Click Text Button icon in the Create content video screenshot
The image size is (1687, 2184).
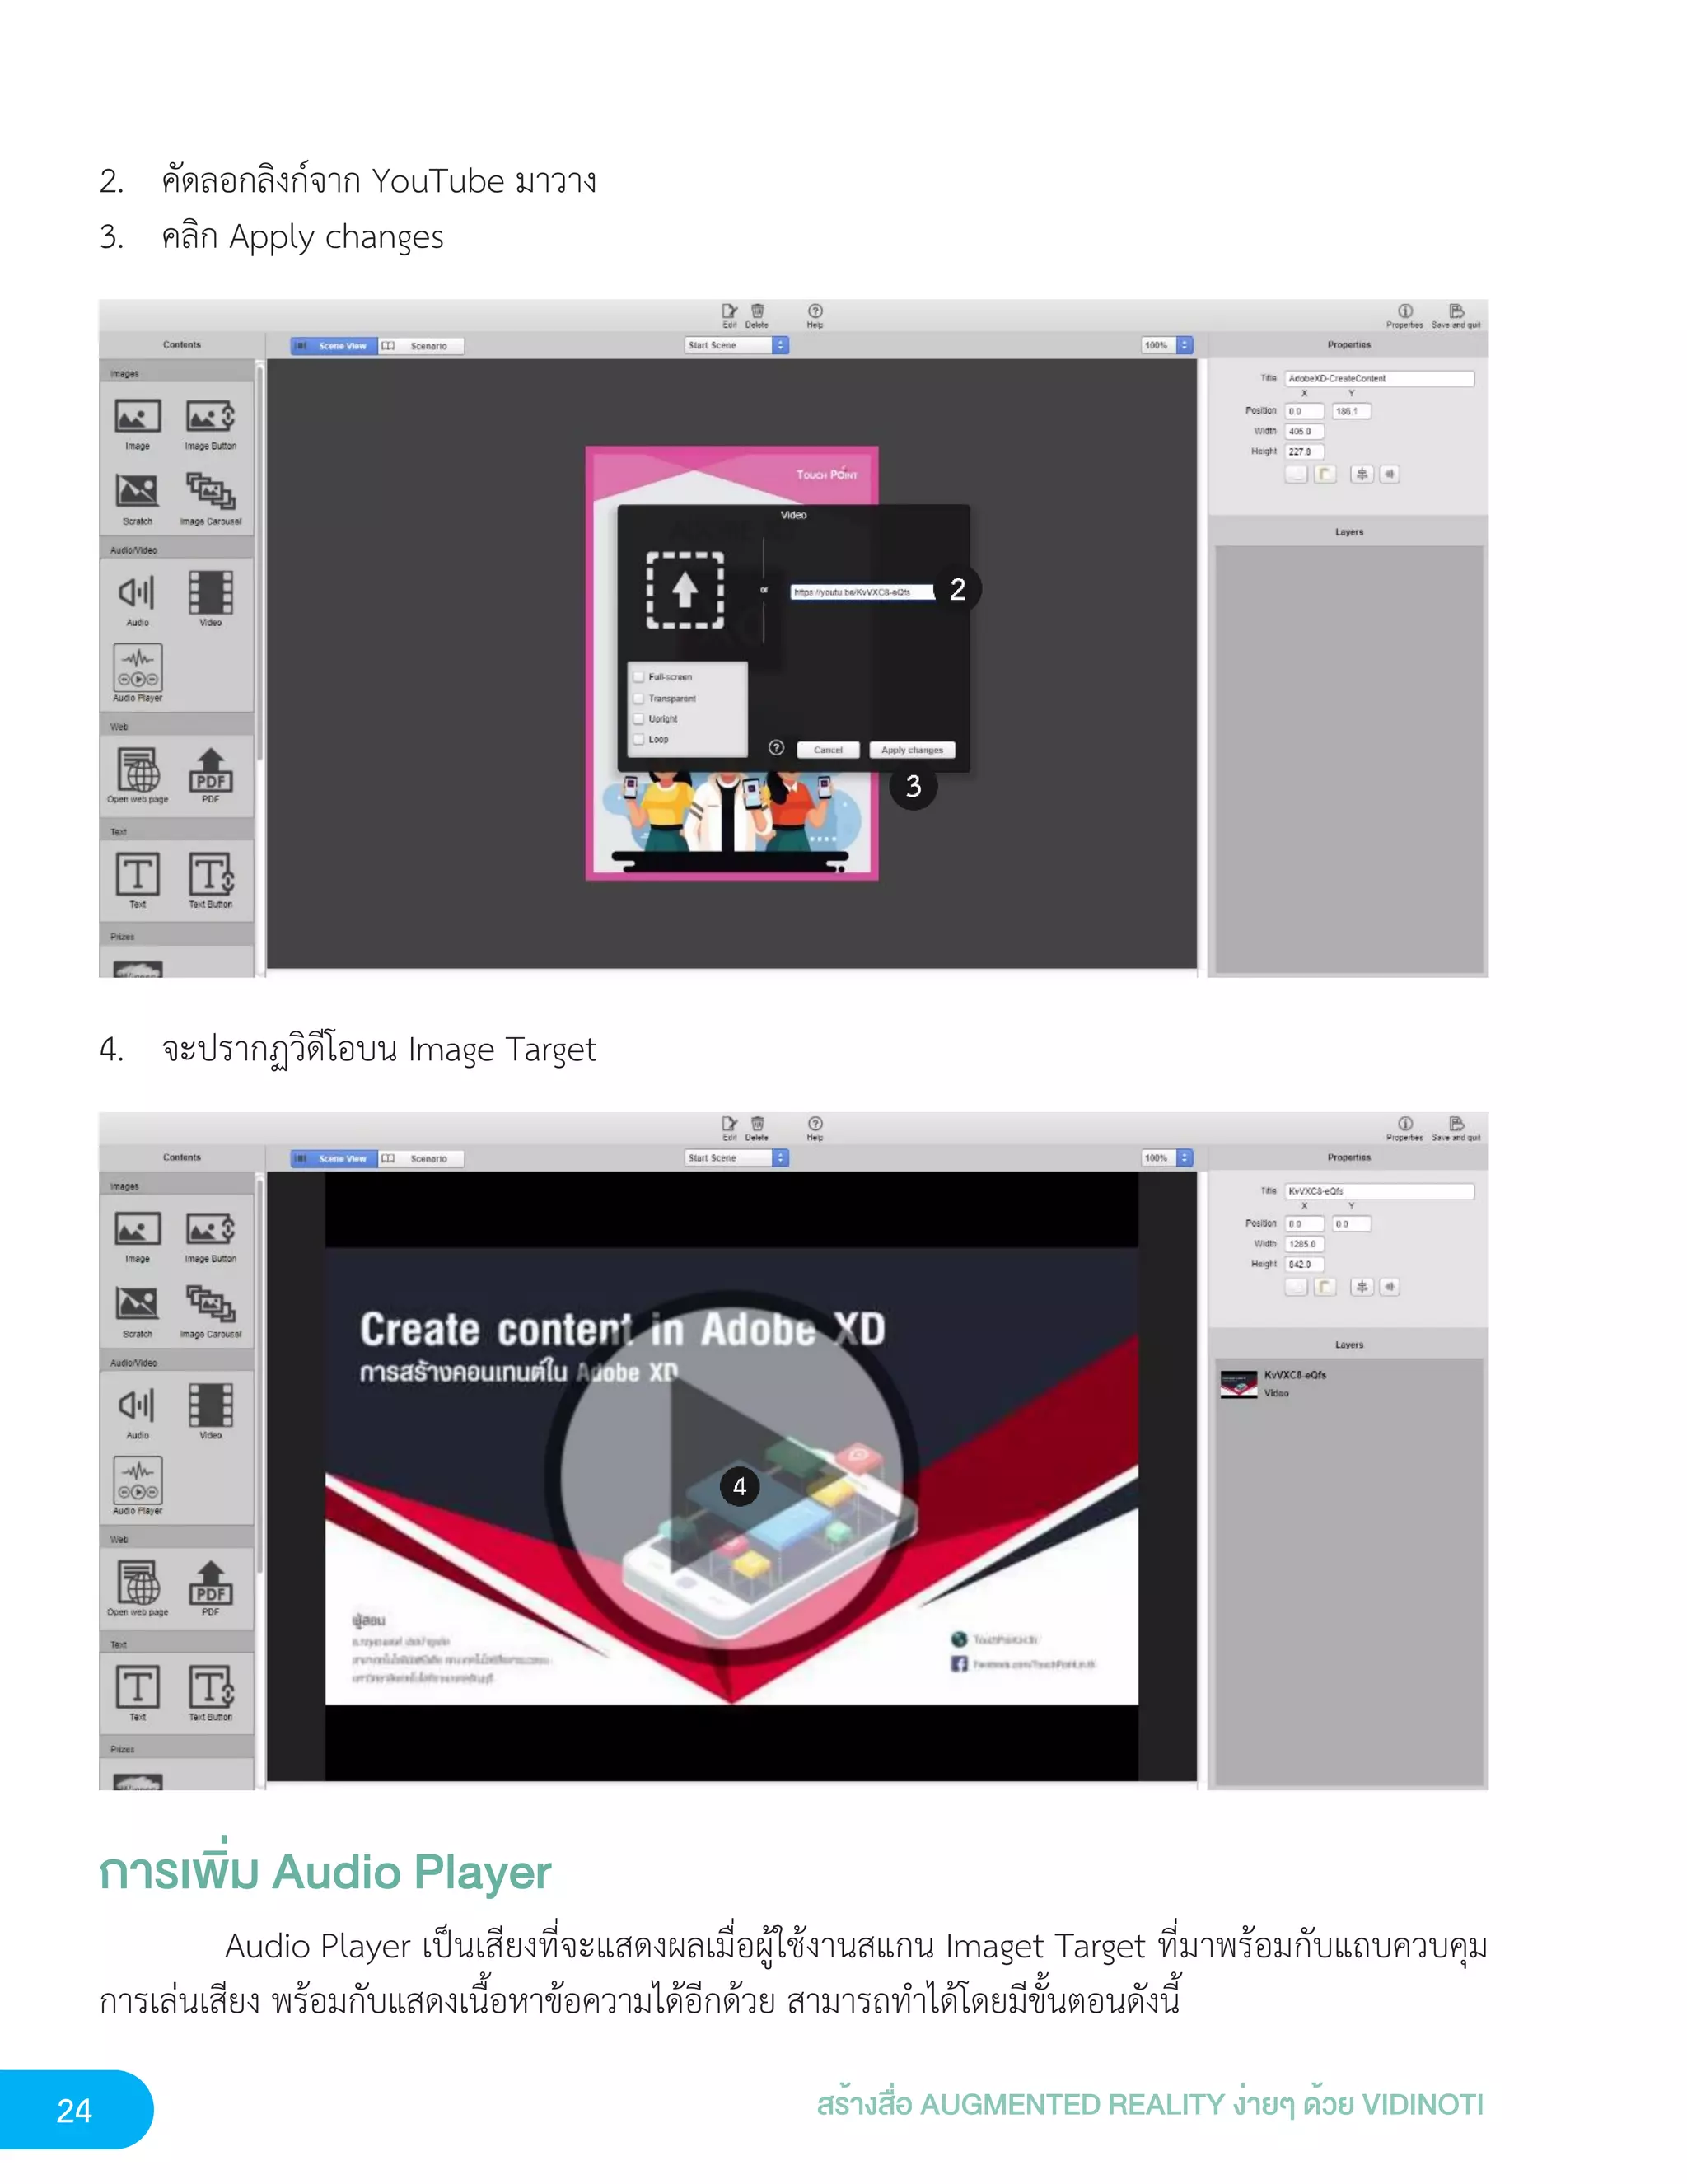coord(211,1687)
